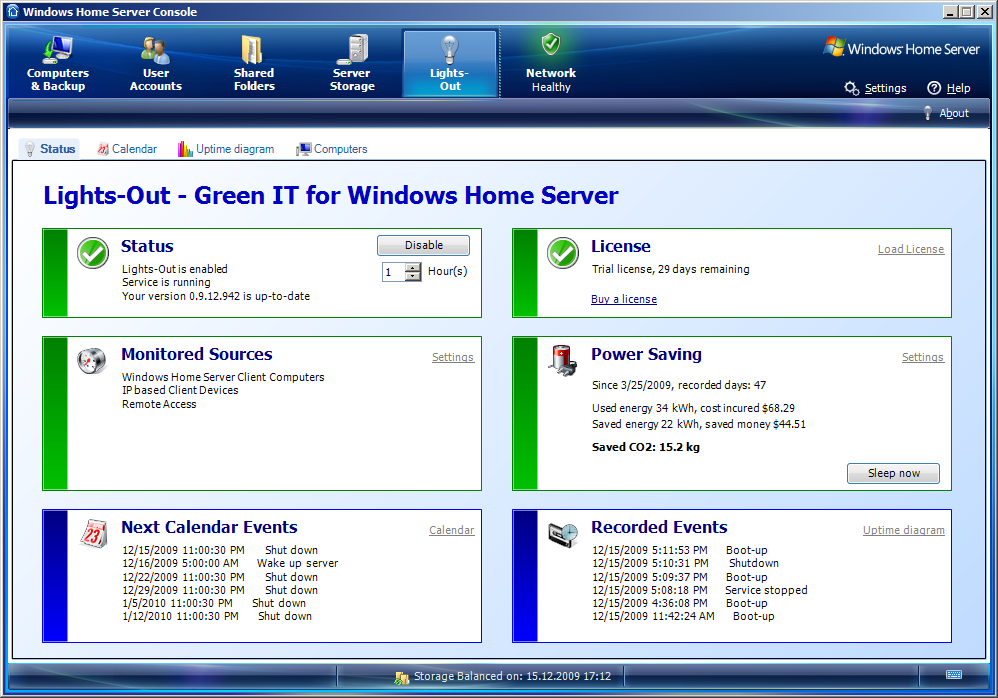This screenshot has height=698, width=998.
Task: Click the 12/15/2009 5:11:53 PM Boot-up event
Action: 680,550
